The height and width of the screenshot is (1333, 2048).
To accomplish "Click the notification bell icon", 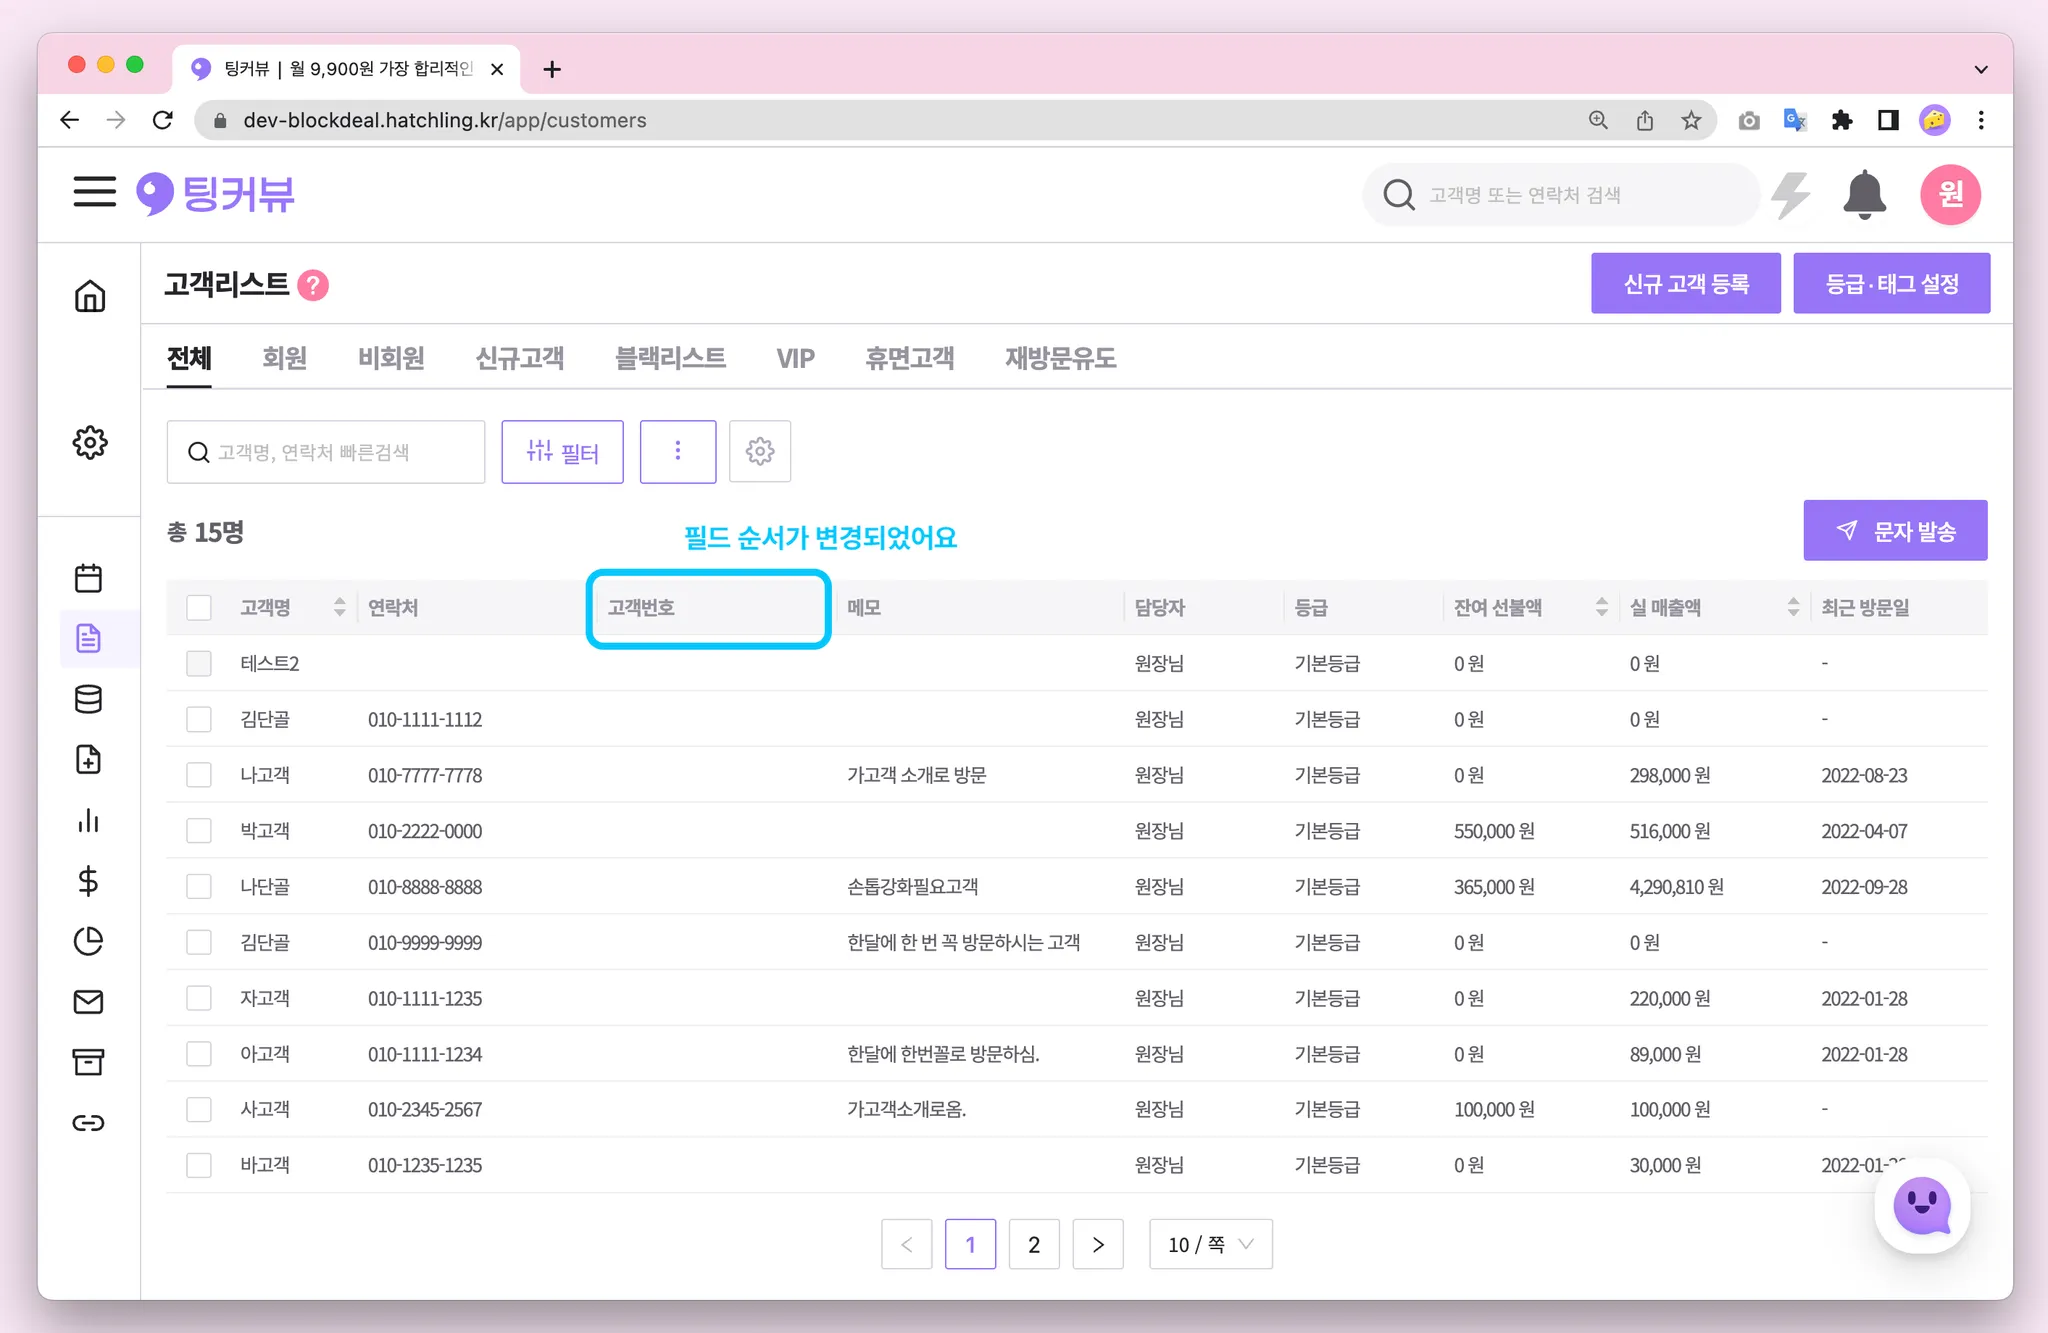I will [x=1864, y=194].
